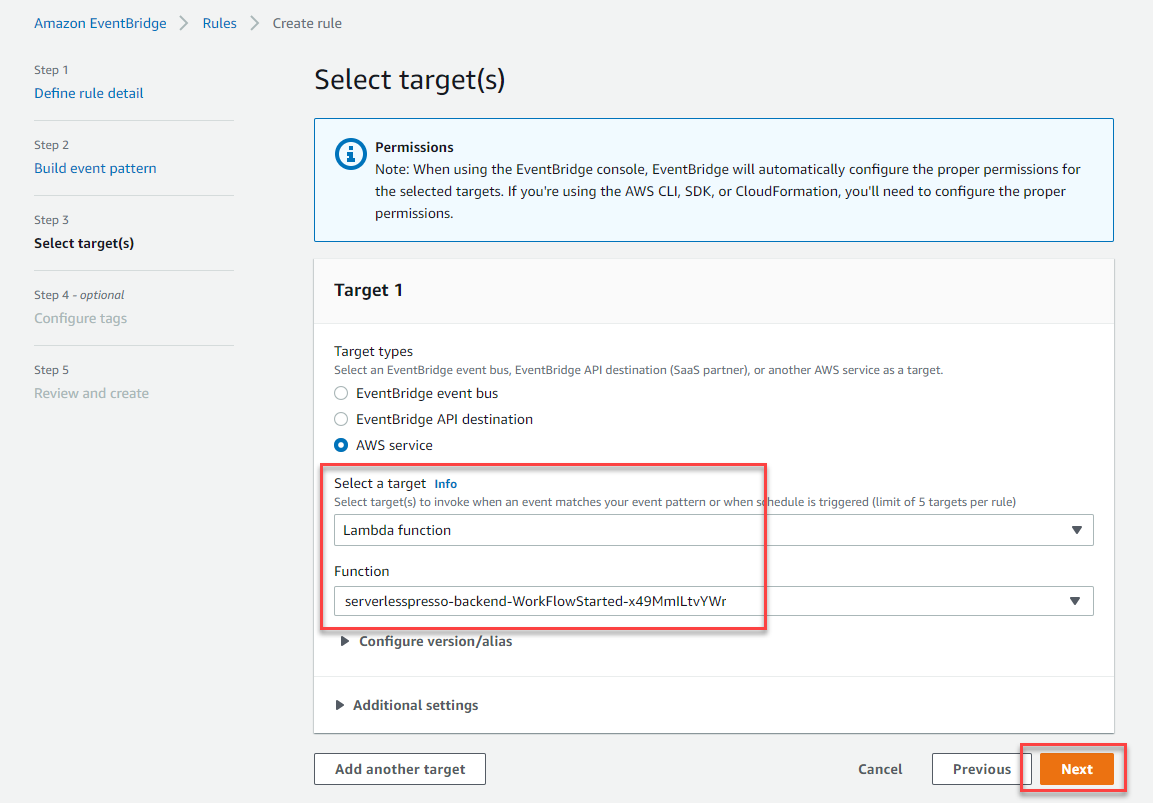Click the Permissions info circle icon

[351, 154]
